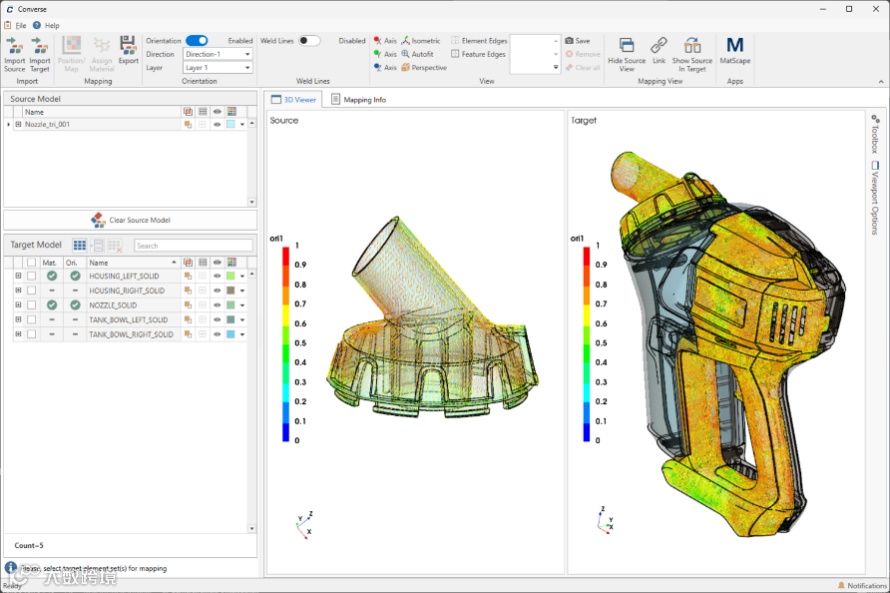
Task: Click Show Source In Target icon
Action: pos(692,45)
